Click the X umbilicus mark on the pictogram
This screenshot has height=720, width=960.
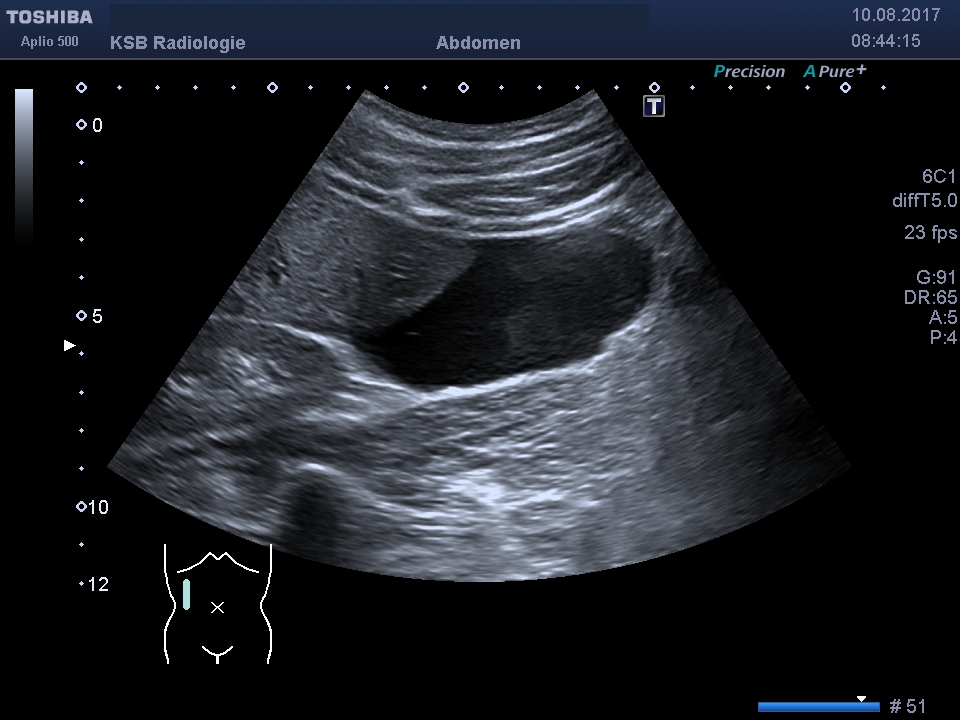pos(217,607)
